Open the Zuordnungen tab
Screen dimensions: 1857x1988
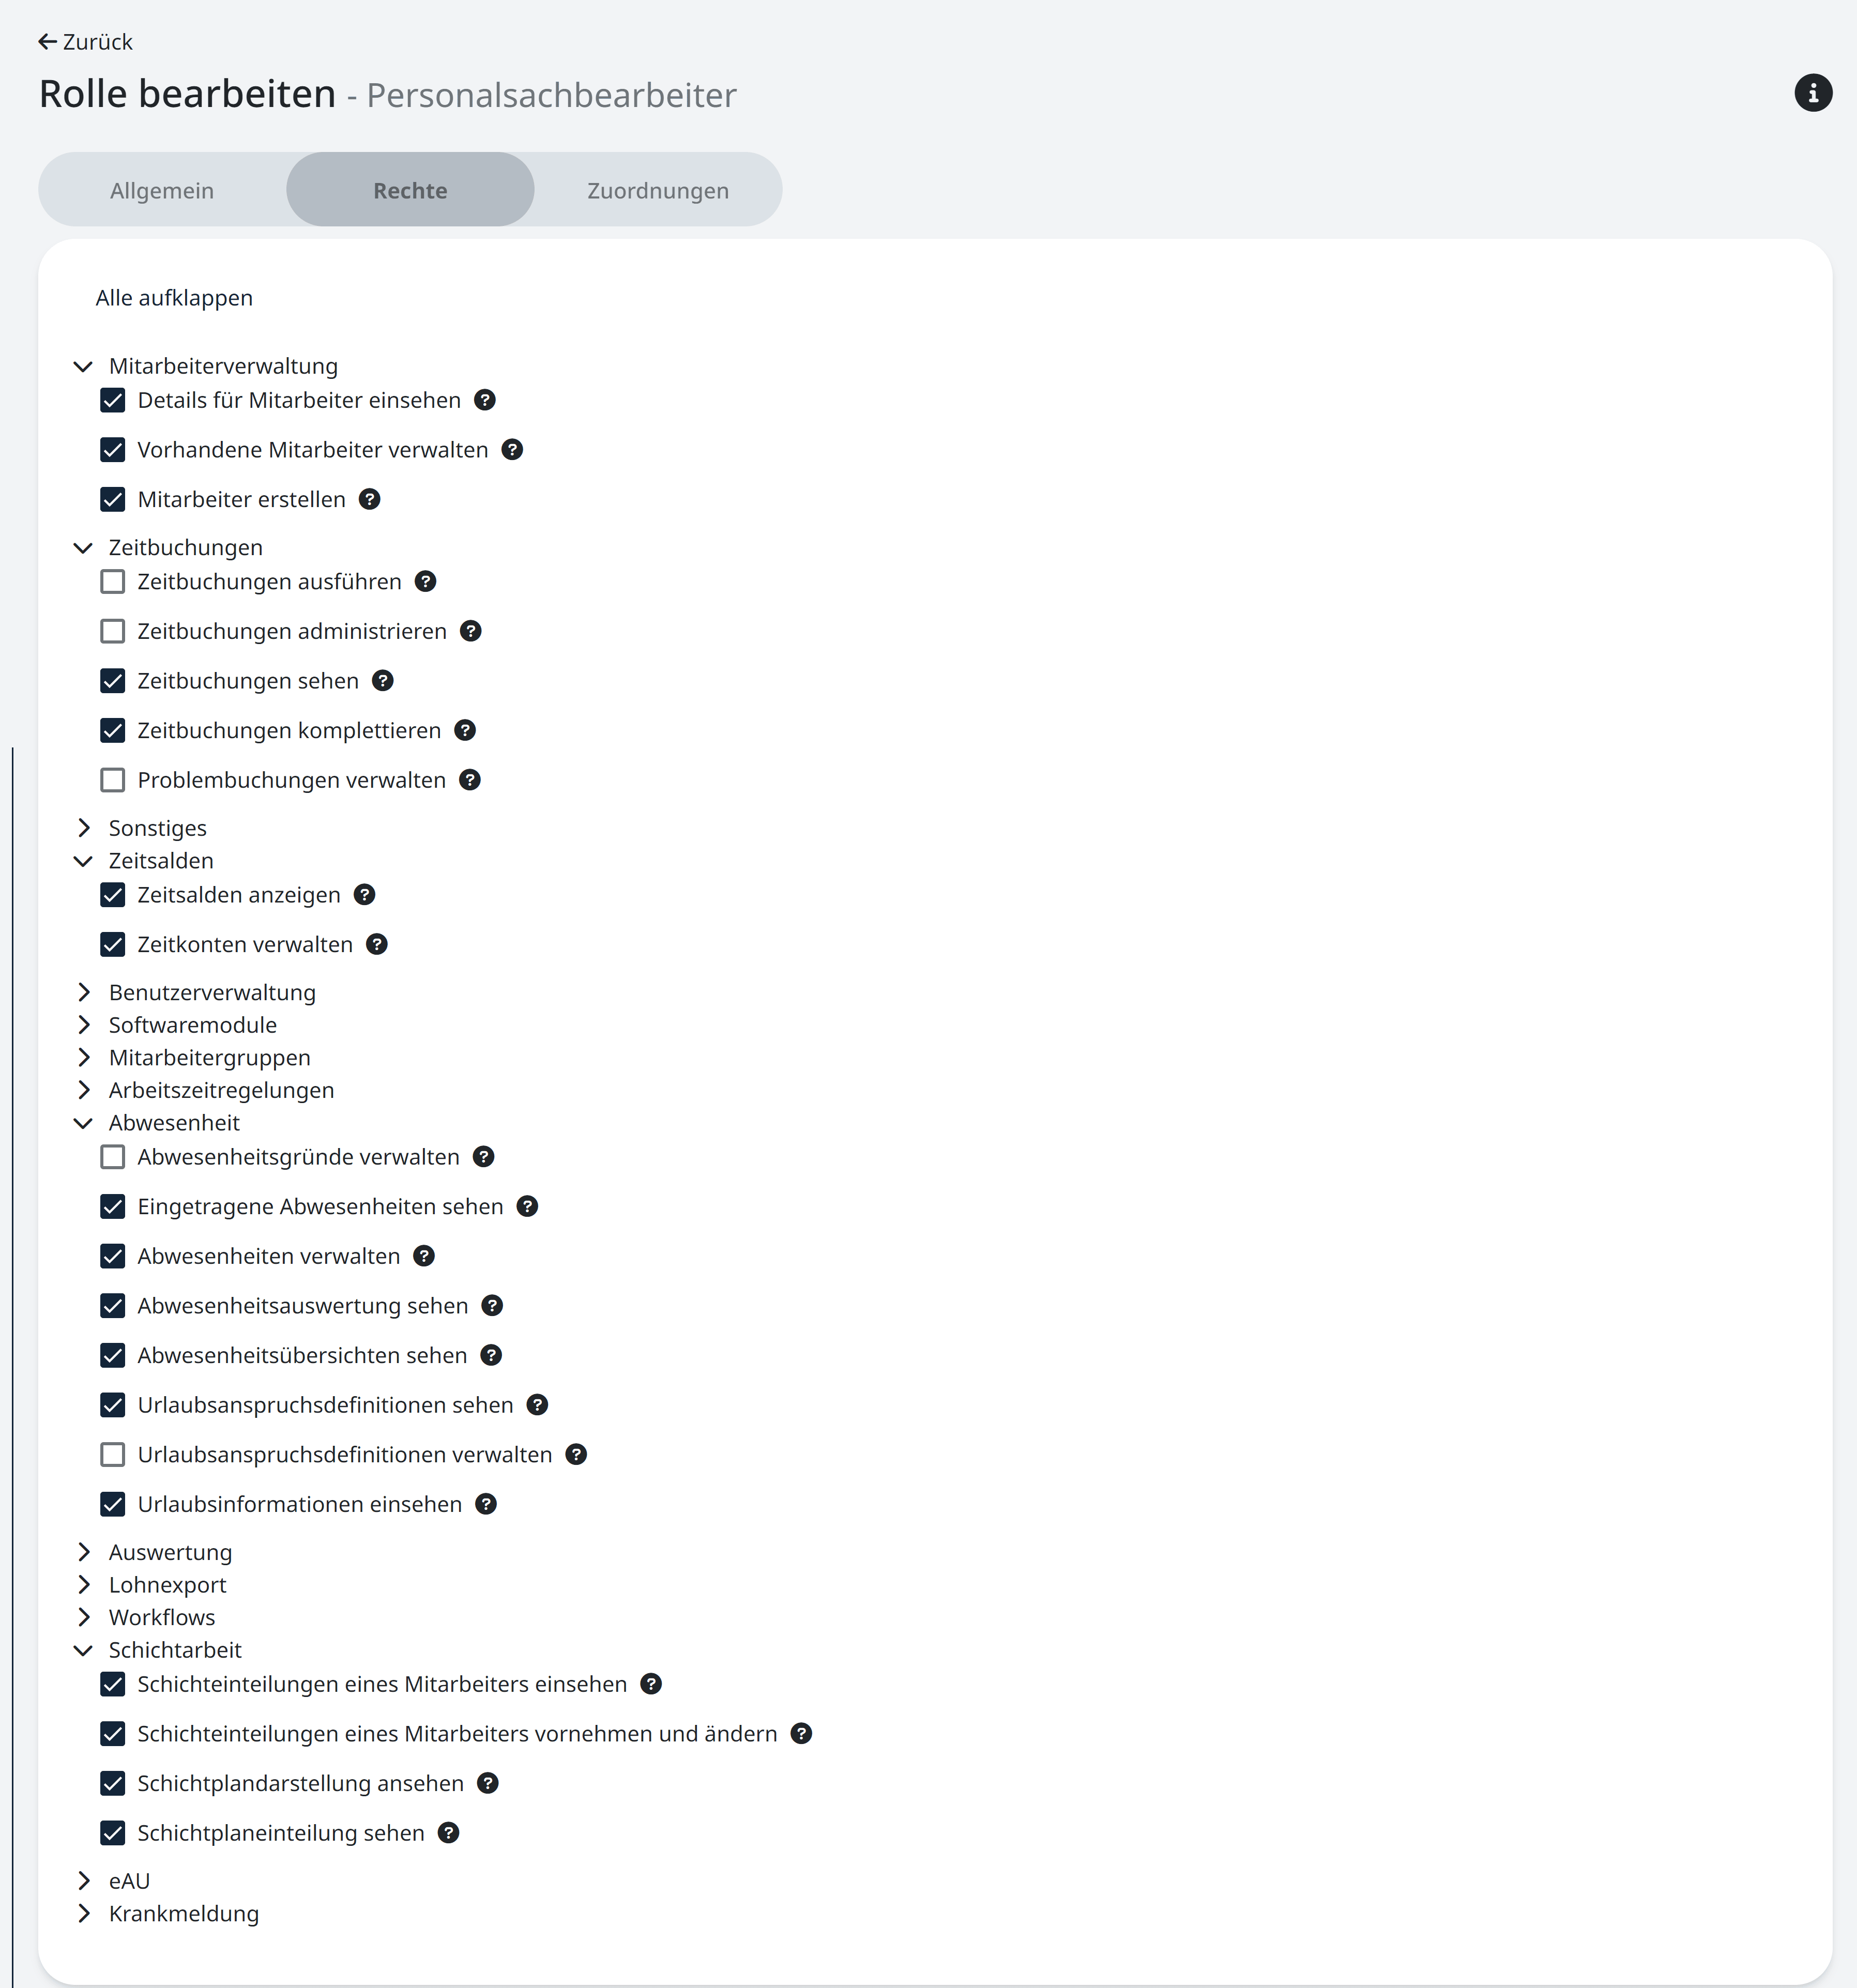pos(658,190)
